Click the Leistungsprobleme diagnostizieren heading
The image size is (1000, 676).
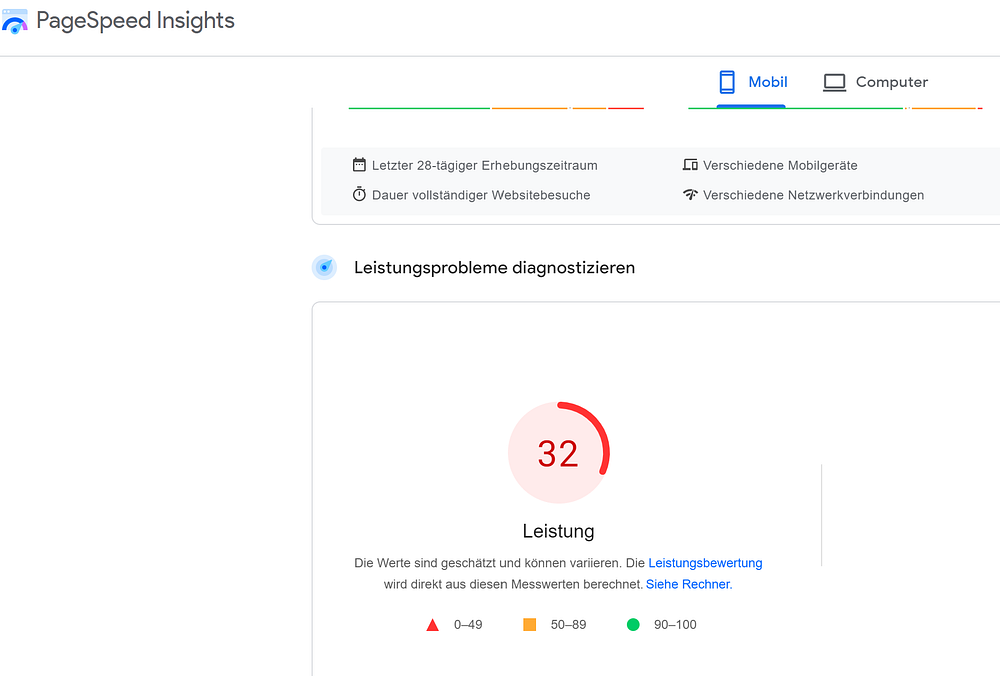(x=494, y=268)
